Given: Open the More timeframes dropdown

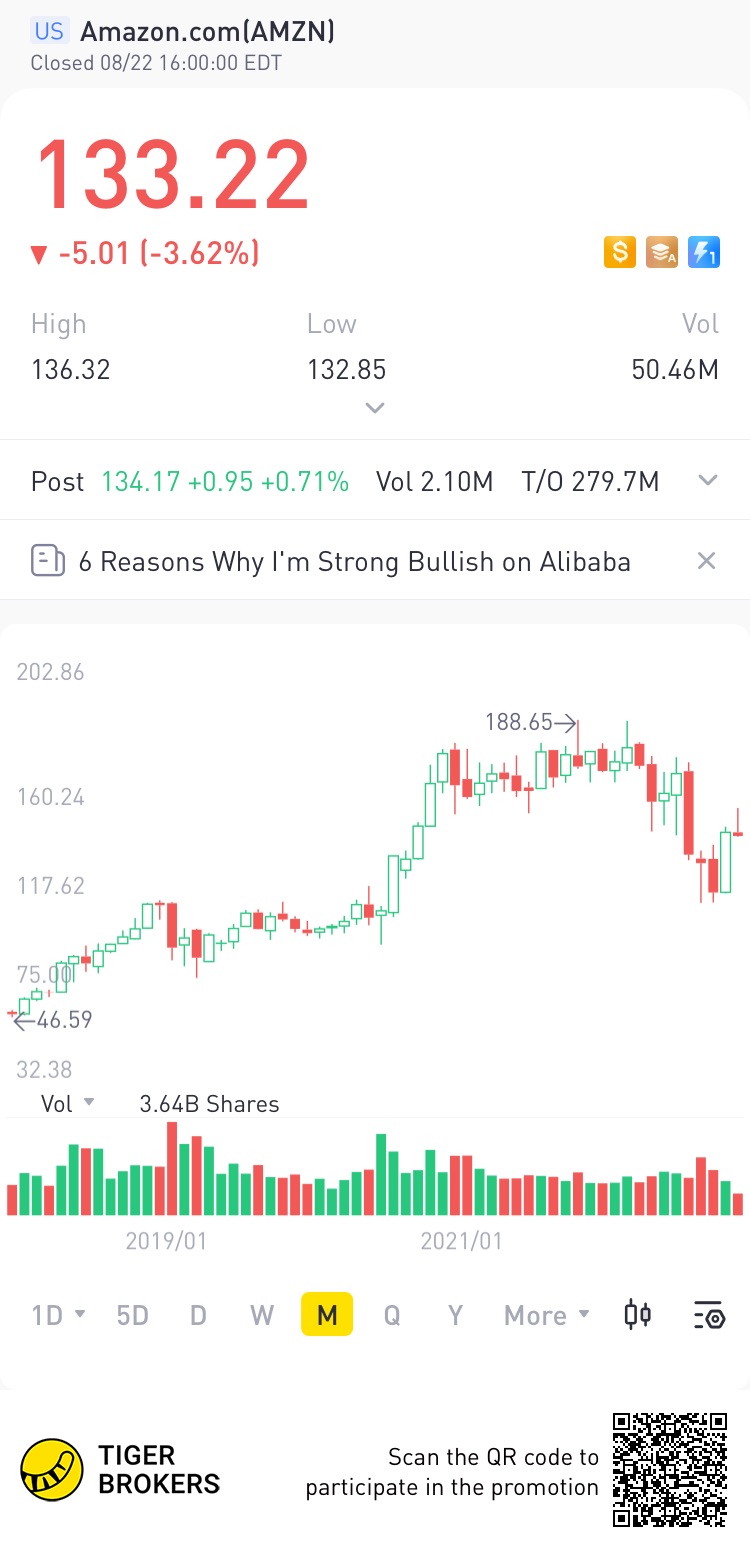Looking at the screenshot, I should tap(546, 1315).
